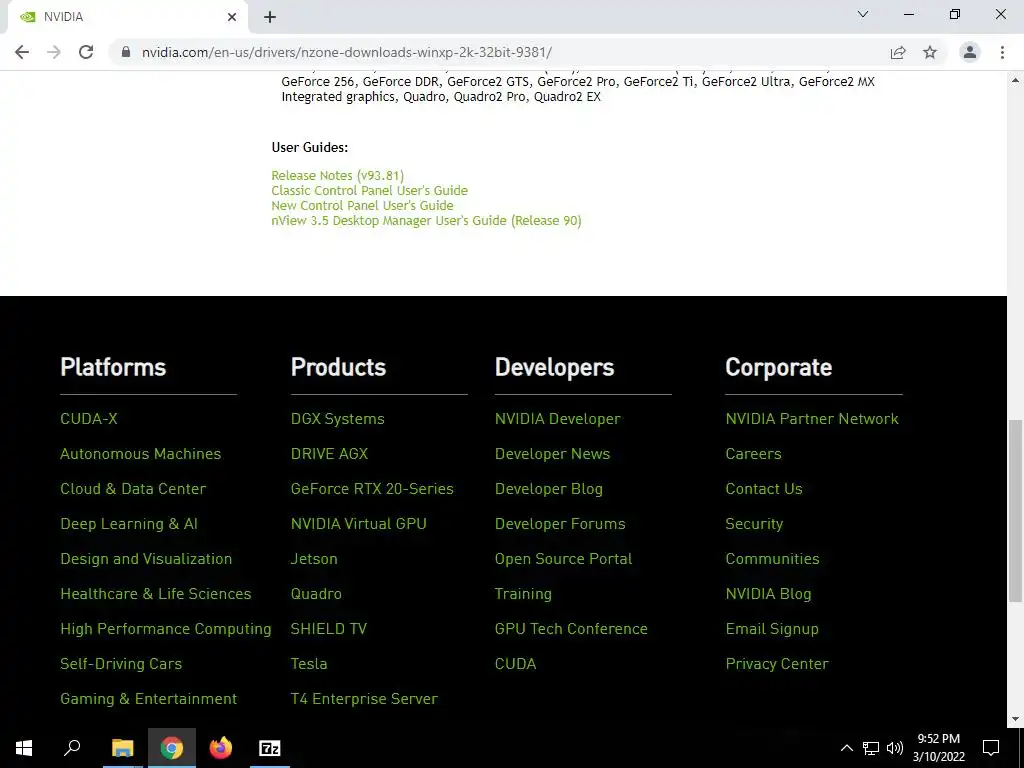Open Design and Visualization link
The width and height of the screenshot is (1024, 768).
[146, 559]
